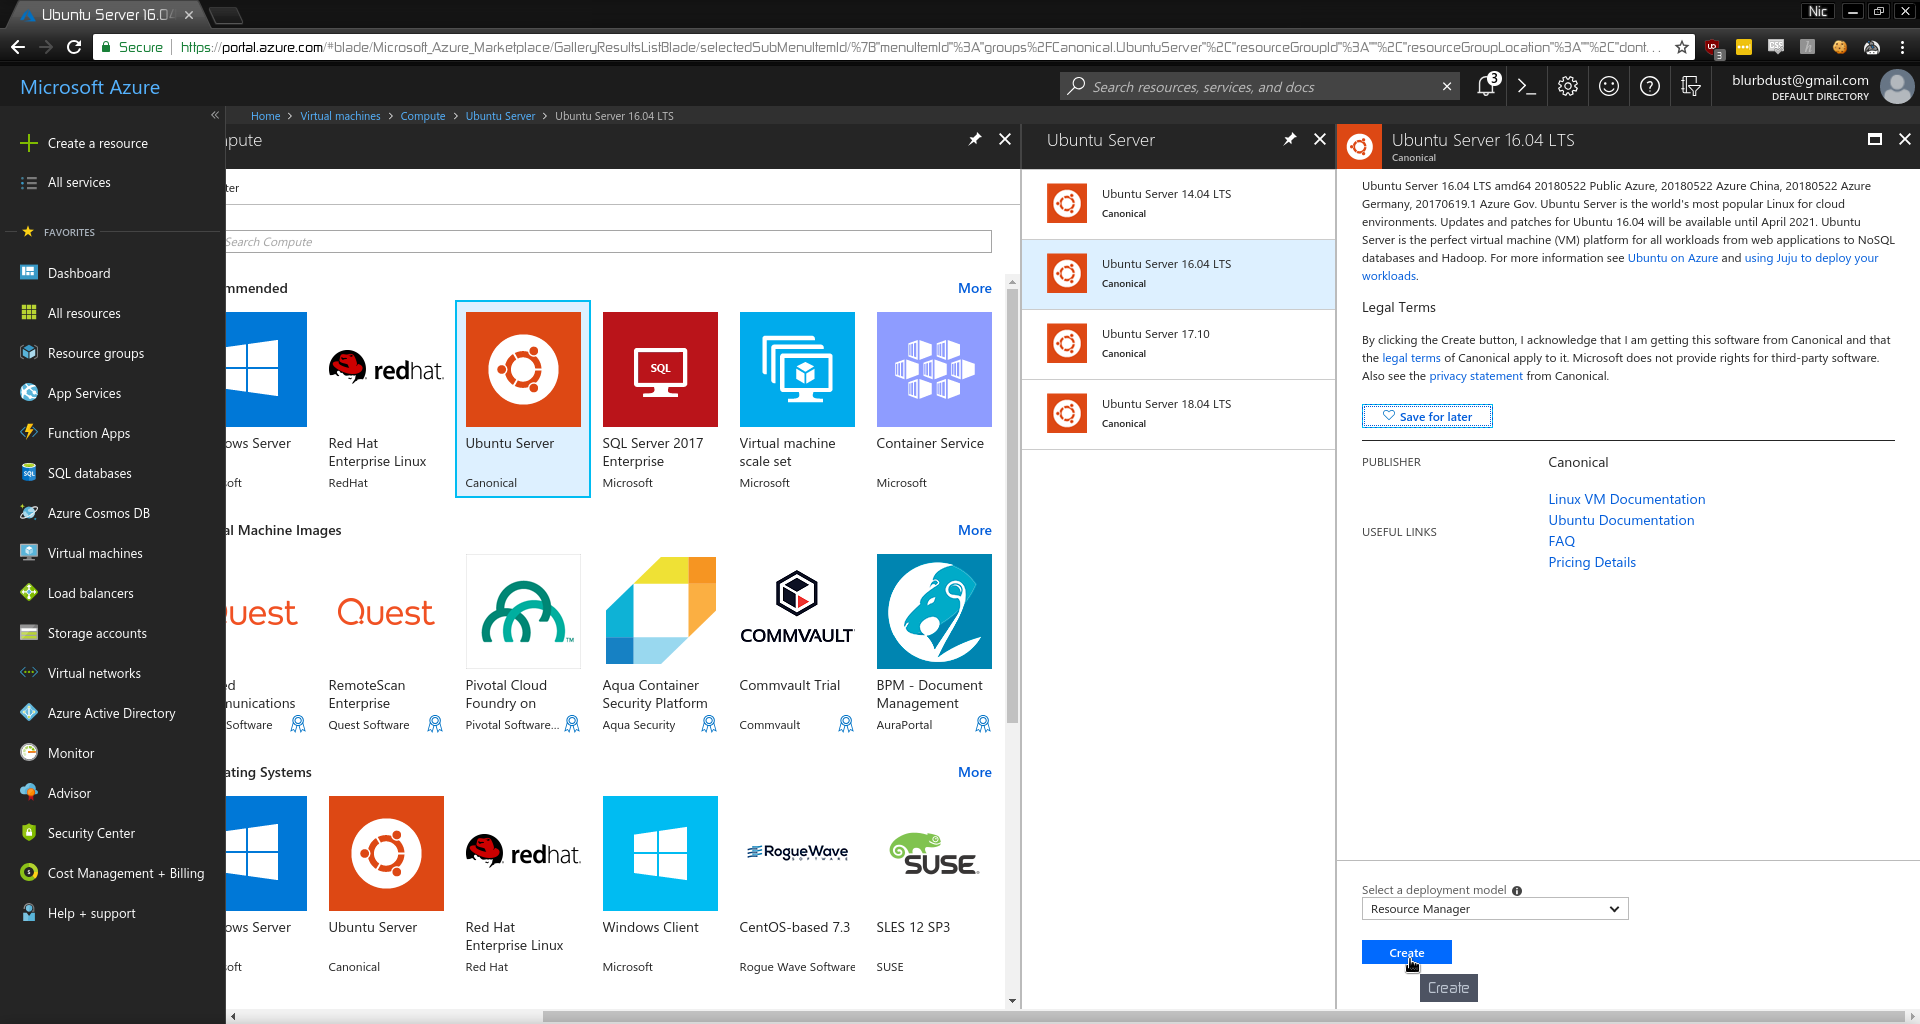
Task: Select the SQL Server 2017 Enterprise tile
Action: click(660, 400)
